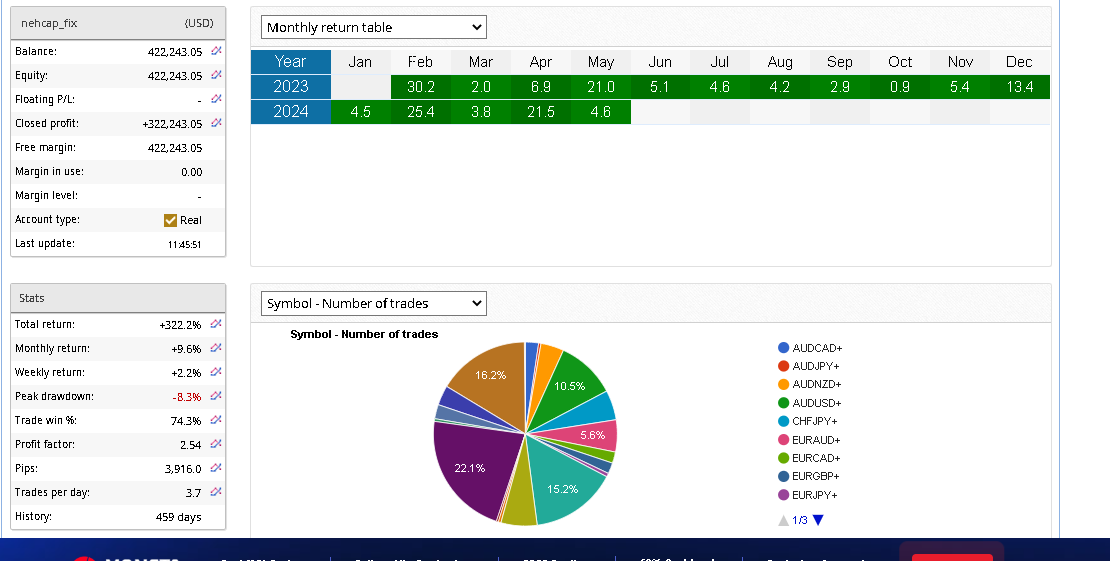The height and width of the screenshot is (561, 1110).
Task: Click the chart icon next to Equity
Action: coord(217,75)
